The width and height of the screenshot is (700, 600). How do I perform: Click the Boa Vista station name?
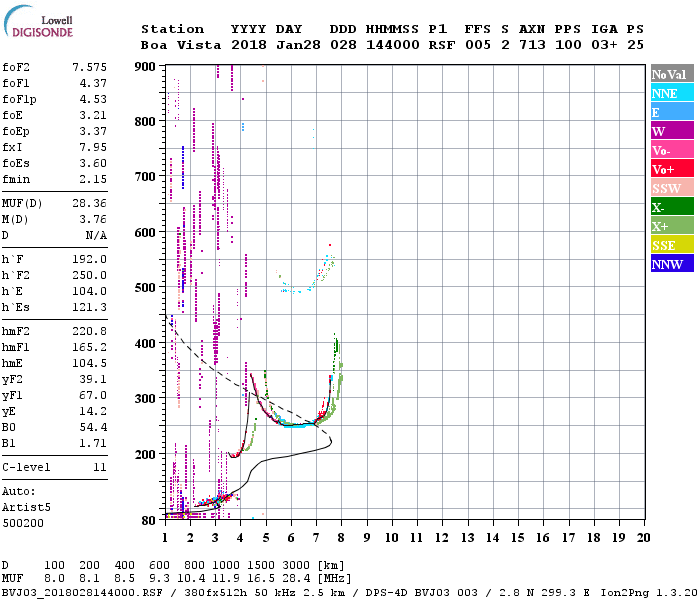pyautogui.click(x=181, y=45)
